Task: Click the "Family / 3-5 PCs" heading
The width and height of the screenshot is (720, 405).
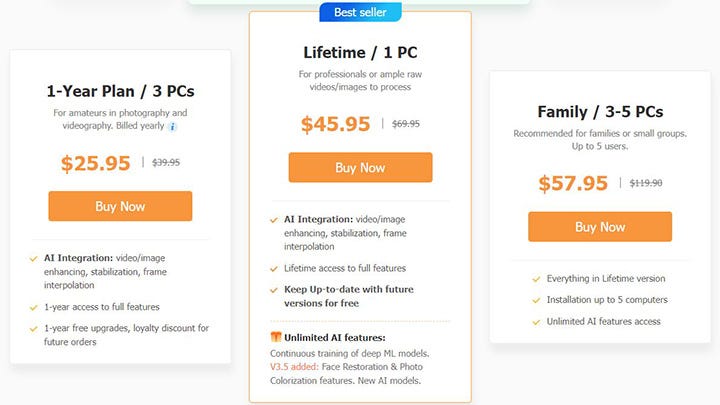Action: 600,111
